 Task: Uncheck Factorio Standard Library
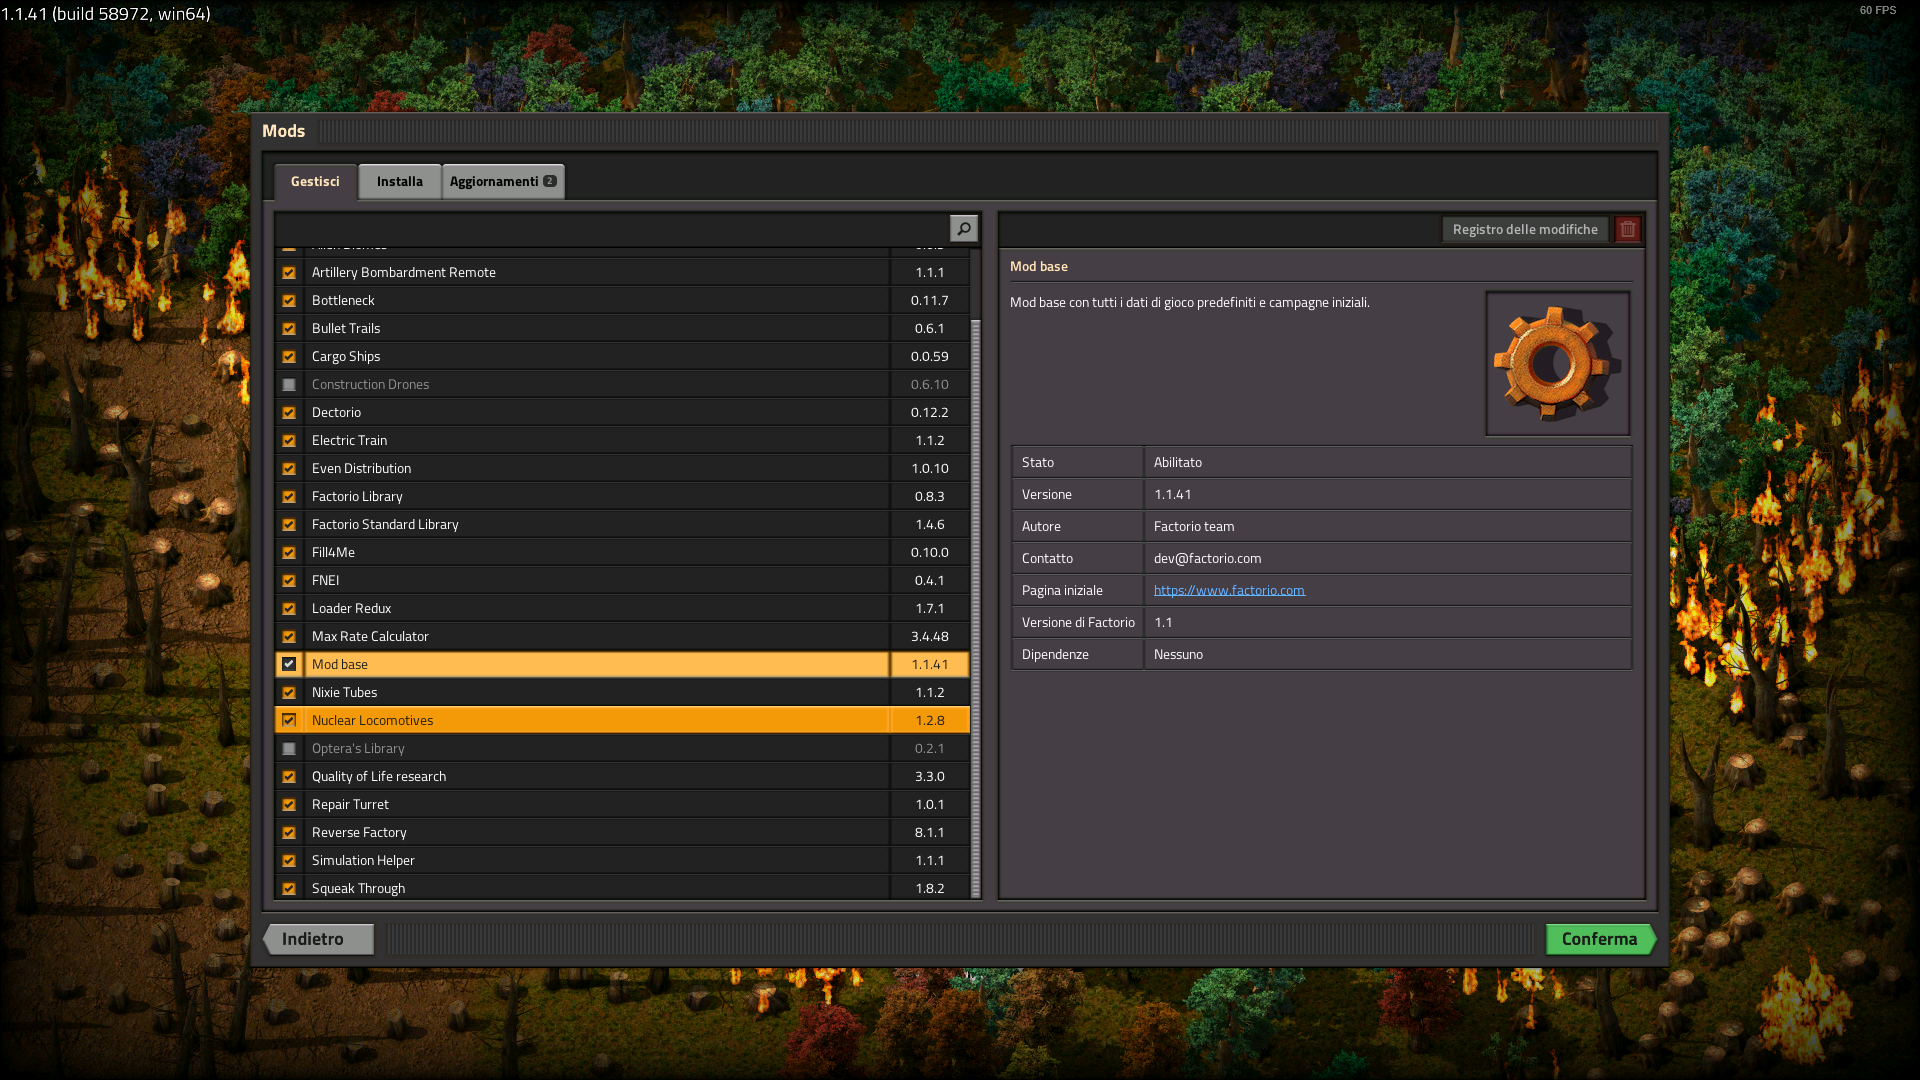click(x=289, y=524)
